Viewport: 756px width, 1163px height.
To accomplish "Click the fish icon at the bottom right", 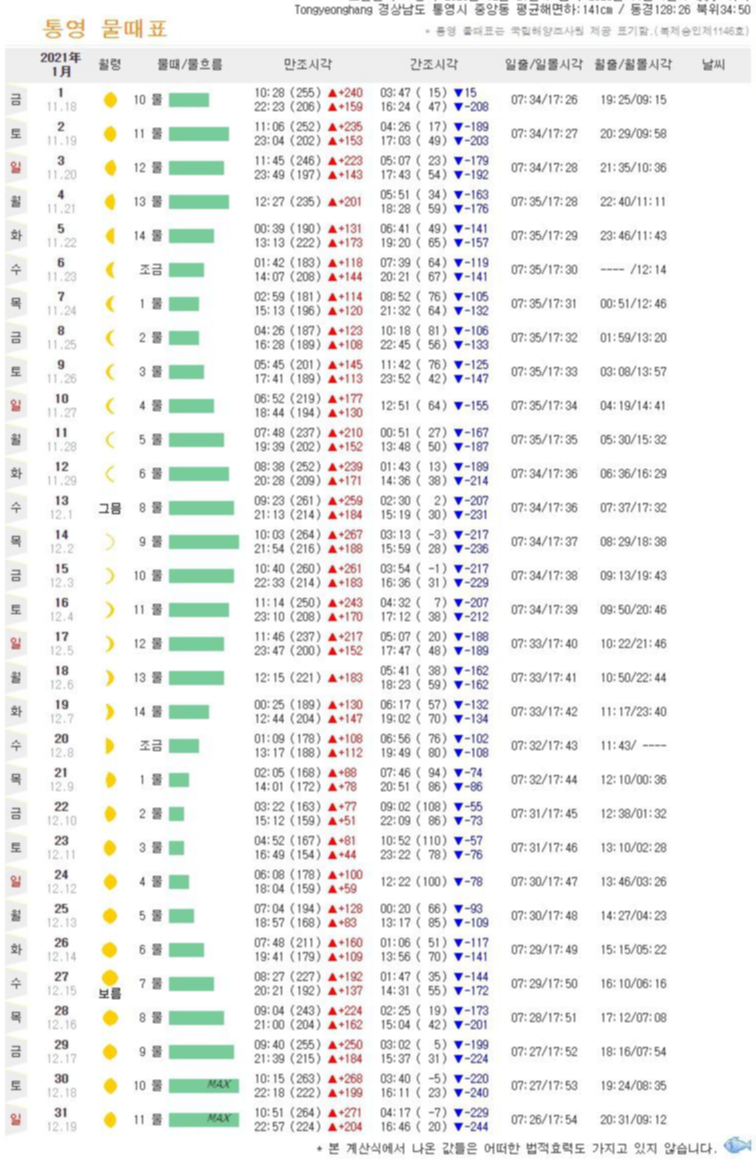I will pos(737,1144).
